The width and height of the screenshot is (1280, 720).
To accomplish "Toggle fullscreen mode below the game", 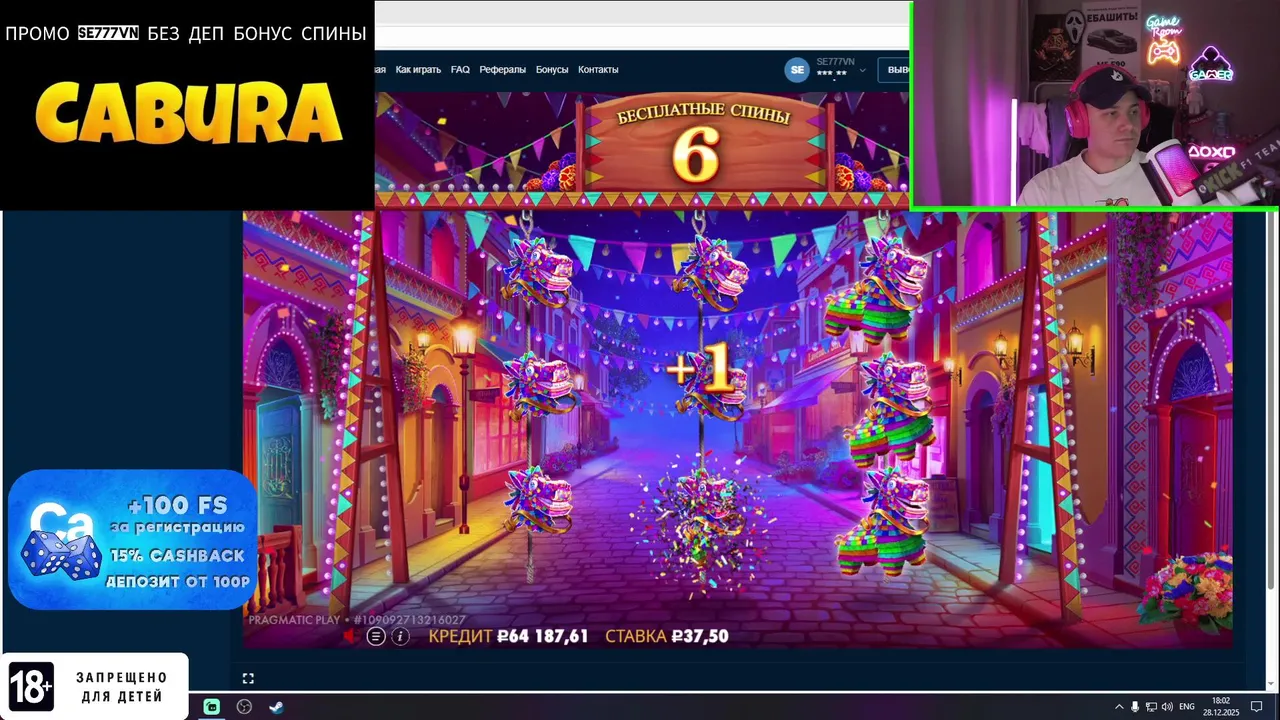I will [248, 678].
